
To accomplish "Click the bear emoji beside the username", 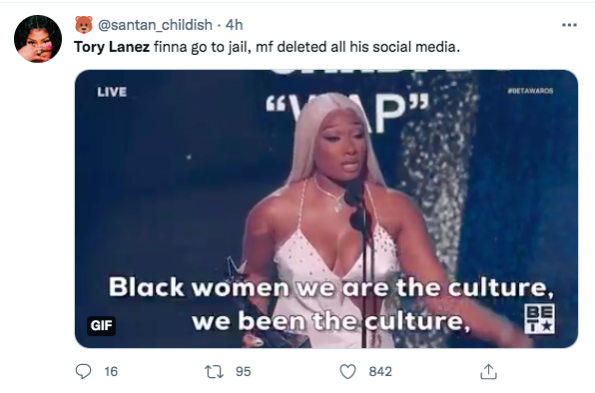I will click(x=84, y=25).
